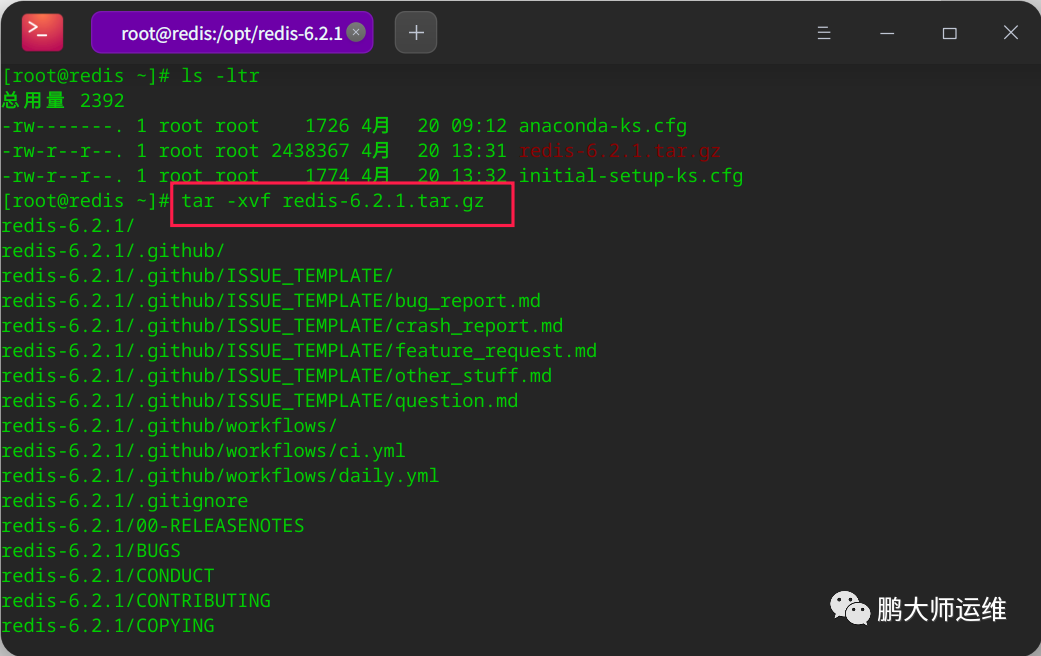Click the feature_request.md output line

pyautogui.click(x=299, y=351)
